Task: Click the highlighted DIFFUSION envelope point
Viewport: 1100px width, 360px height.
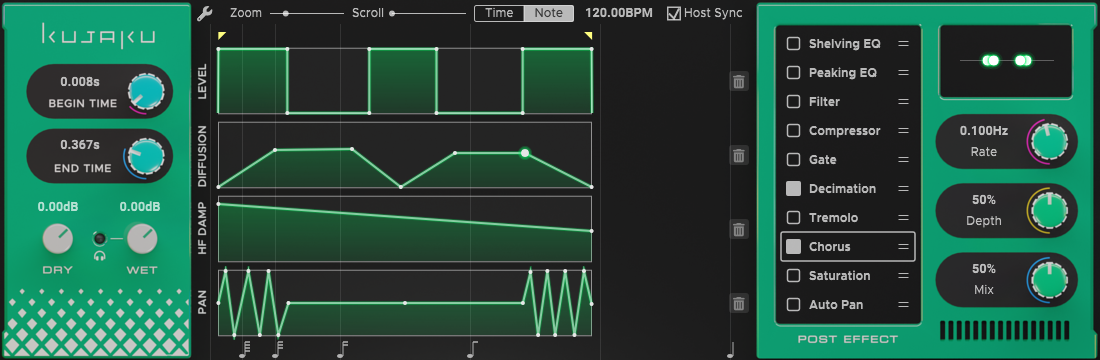Action: [525, 152]
